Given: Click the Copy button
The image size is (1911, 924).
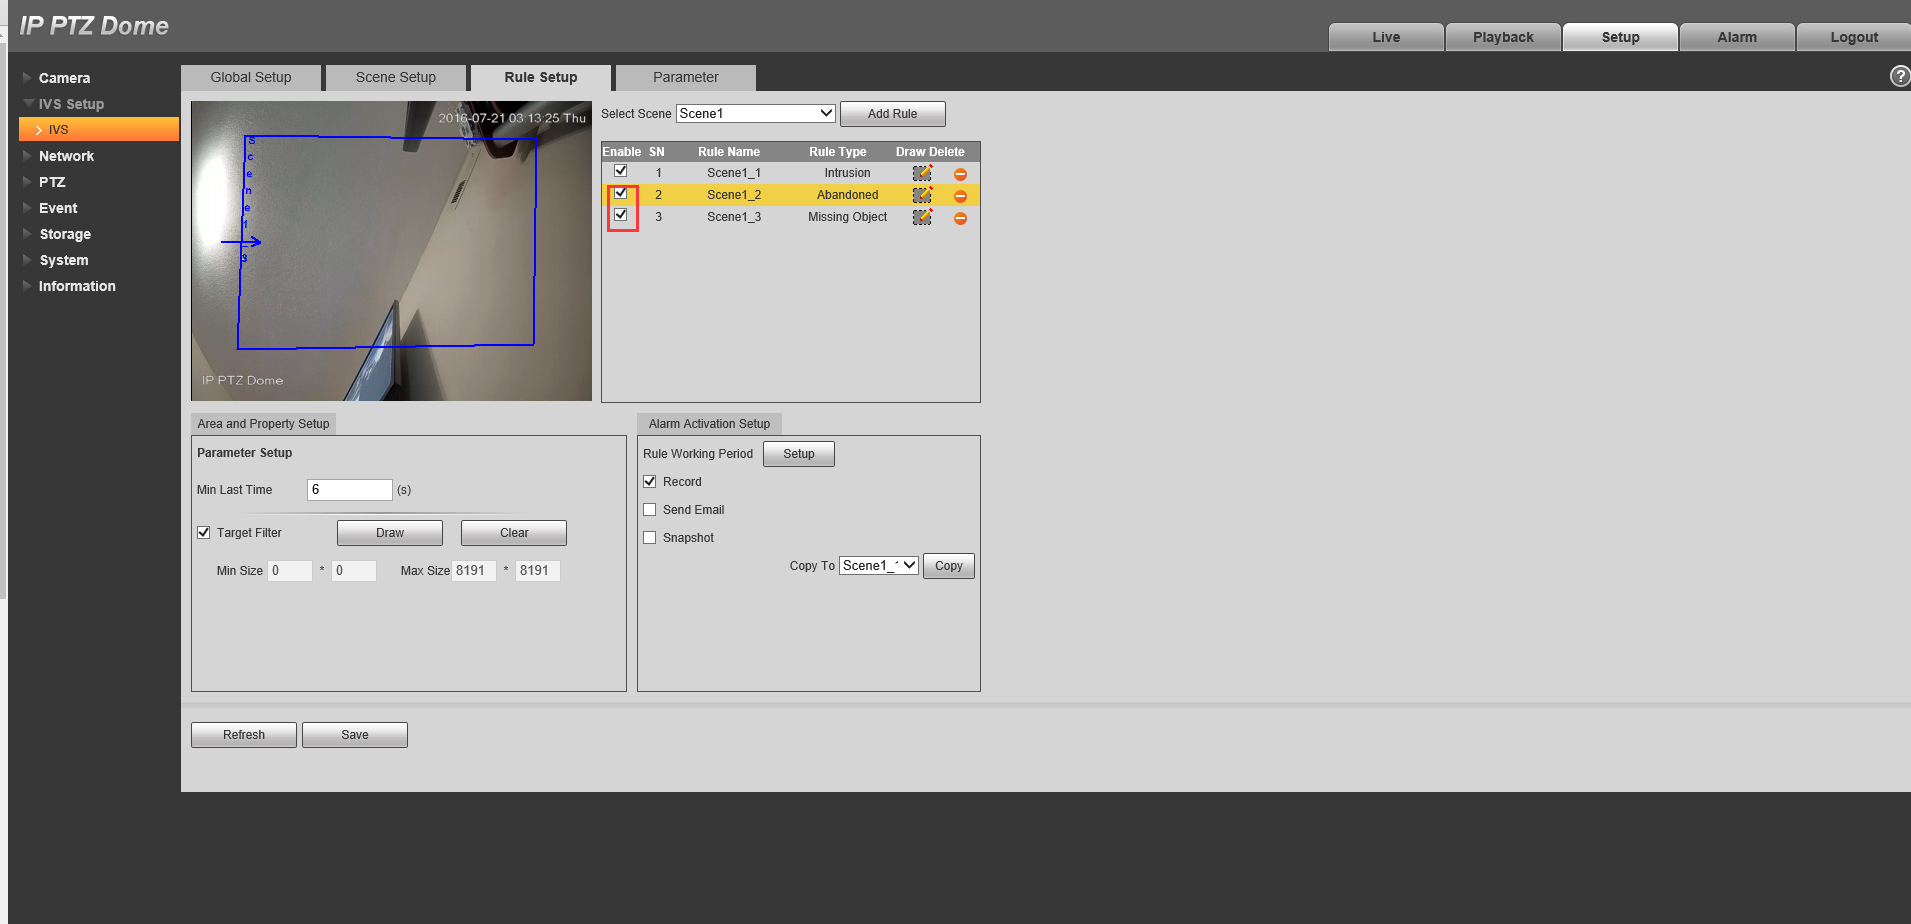Looking at the screenshot, I should (x=949, y=566).
